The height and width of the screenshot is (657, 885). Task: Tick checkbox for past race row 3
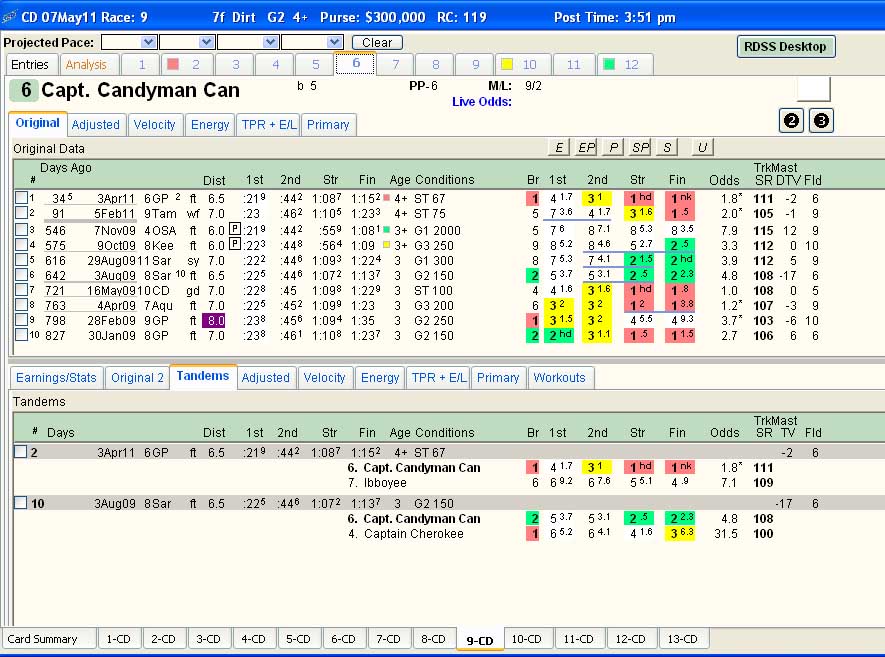(x=21, y=230)
